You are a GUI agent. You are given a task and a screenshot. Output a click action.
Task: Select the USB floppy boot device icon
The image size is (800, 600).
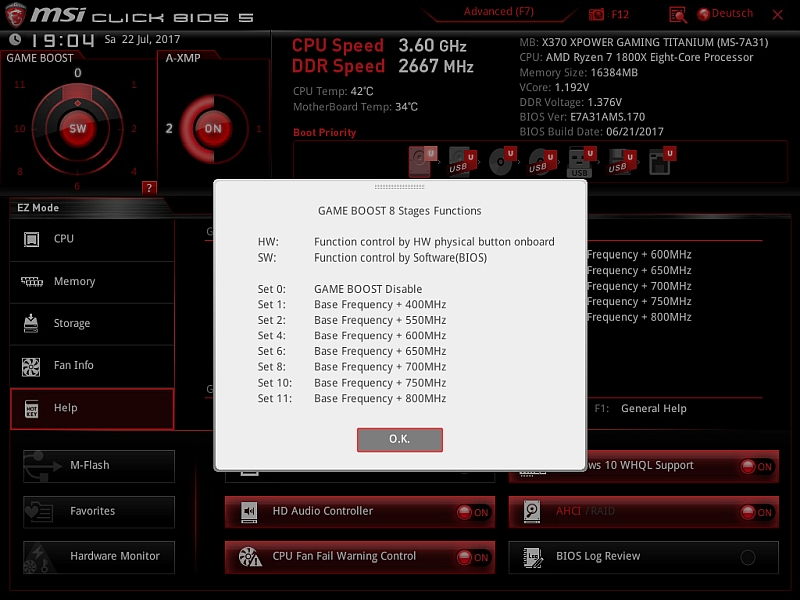621,161
